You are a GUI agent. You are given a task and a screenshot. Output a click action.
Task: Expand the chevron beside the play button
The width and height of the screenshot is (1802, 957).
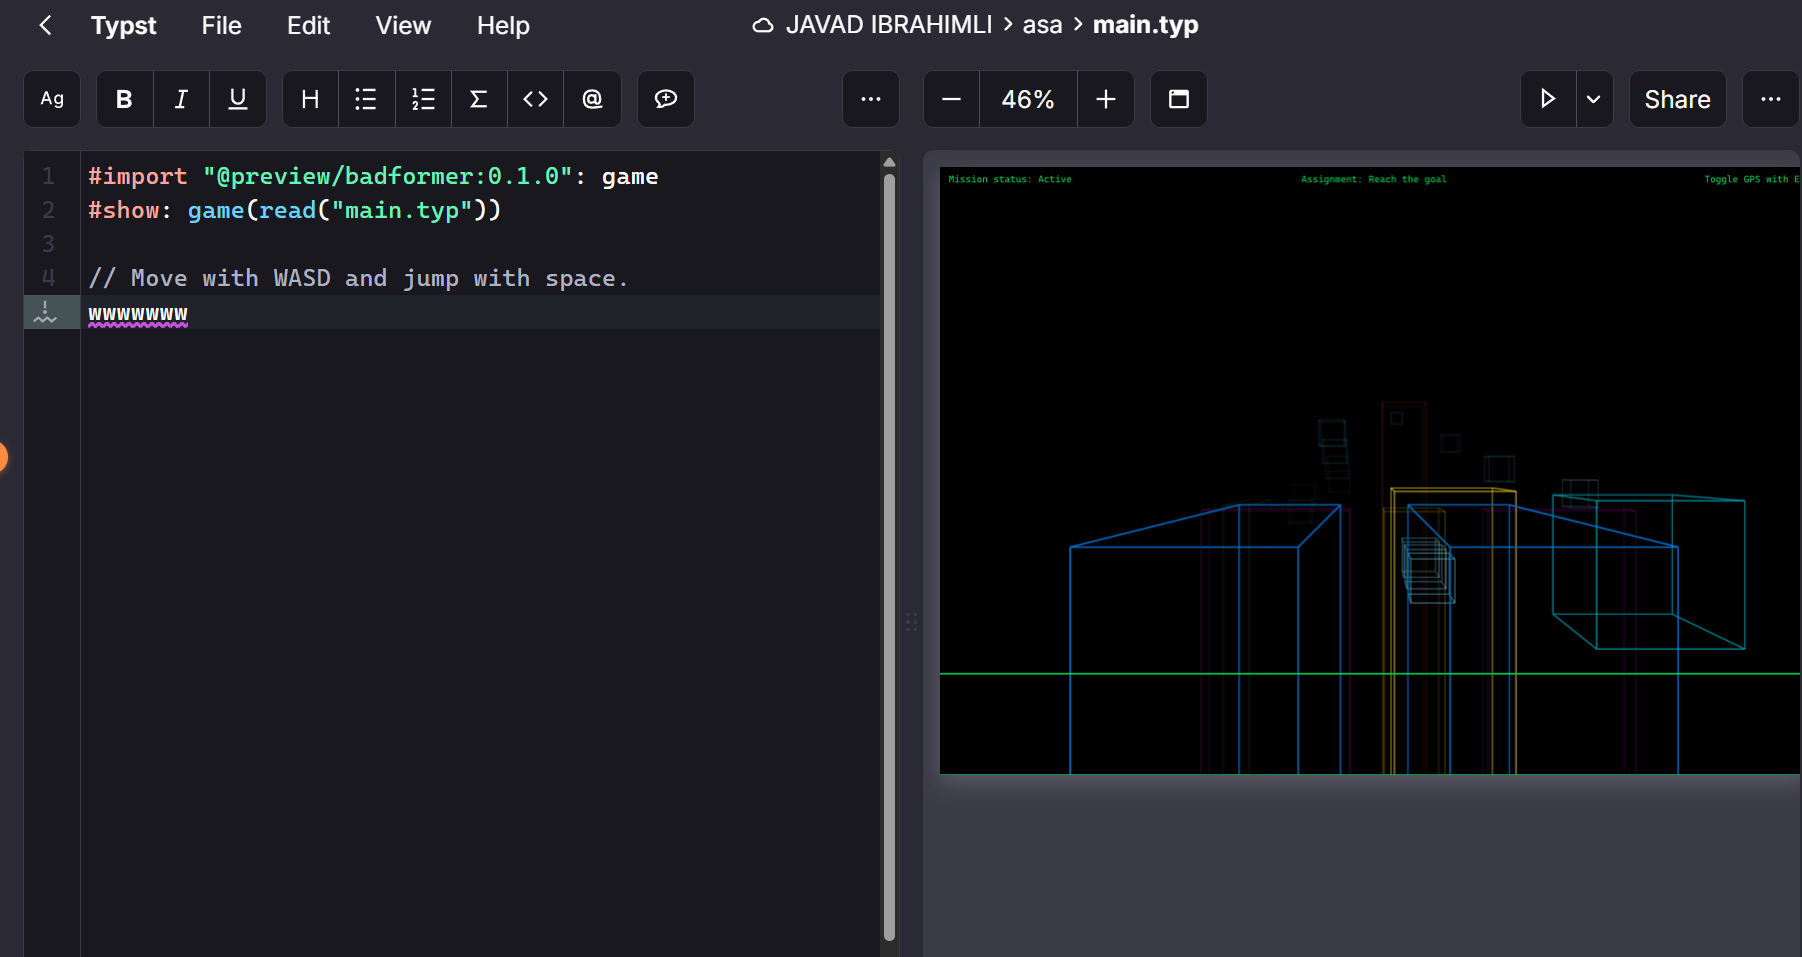[1594, 99]
